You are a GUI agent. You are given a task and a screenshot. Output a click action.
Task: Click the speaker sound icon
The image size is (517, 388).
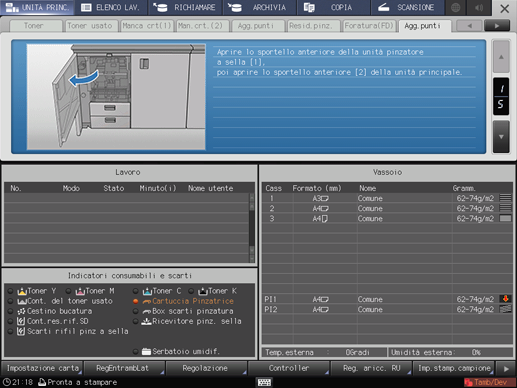pos(479,7)
